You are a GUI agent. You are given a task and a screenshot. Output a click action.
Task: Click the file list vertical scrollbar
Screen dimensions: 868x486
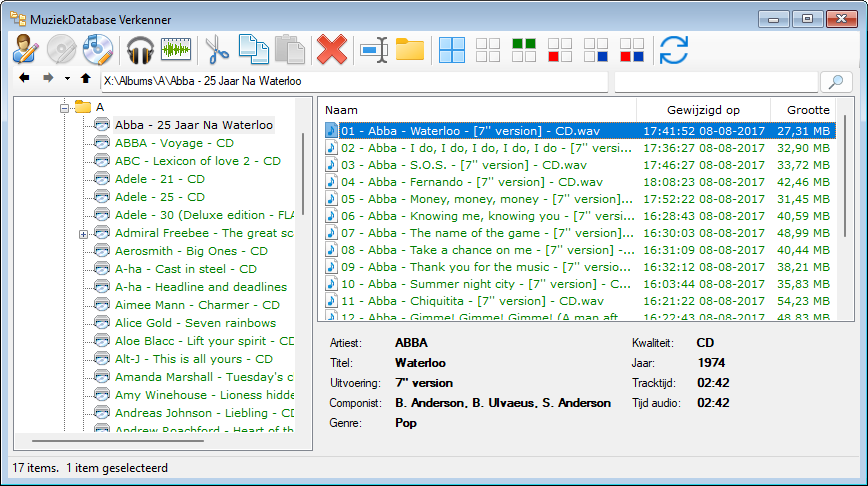tap(845, 176)
